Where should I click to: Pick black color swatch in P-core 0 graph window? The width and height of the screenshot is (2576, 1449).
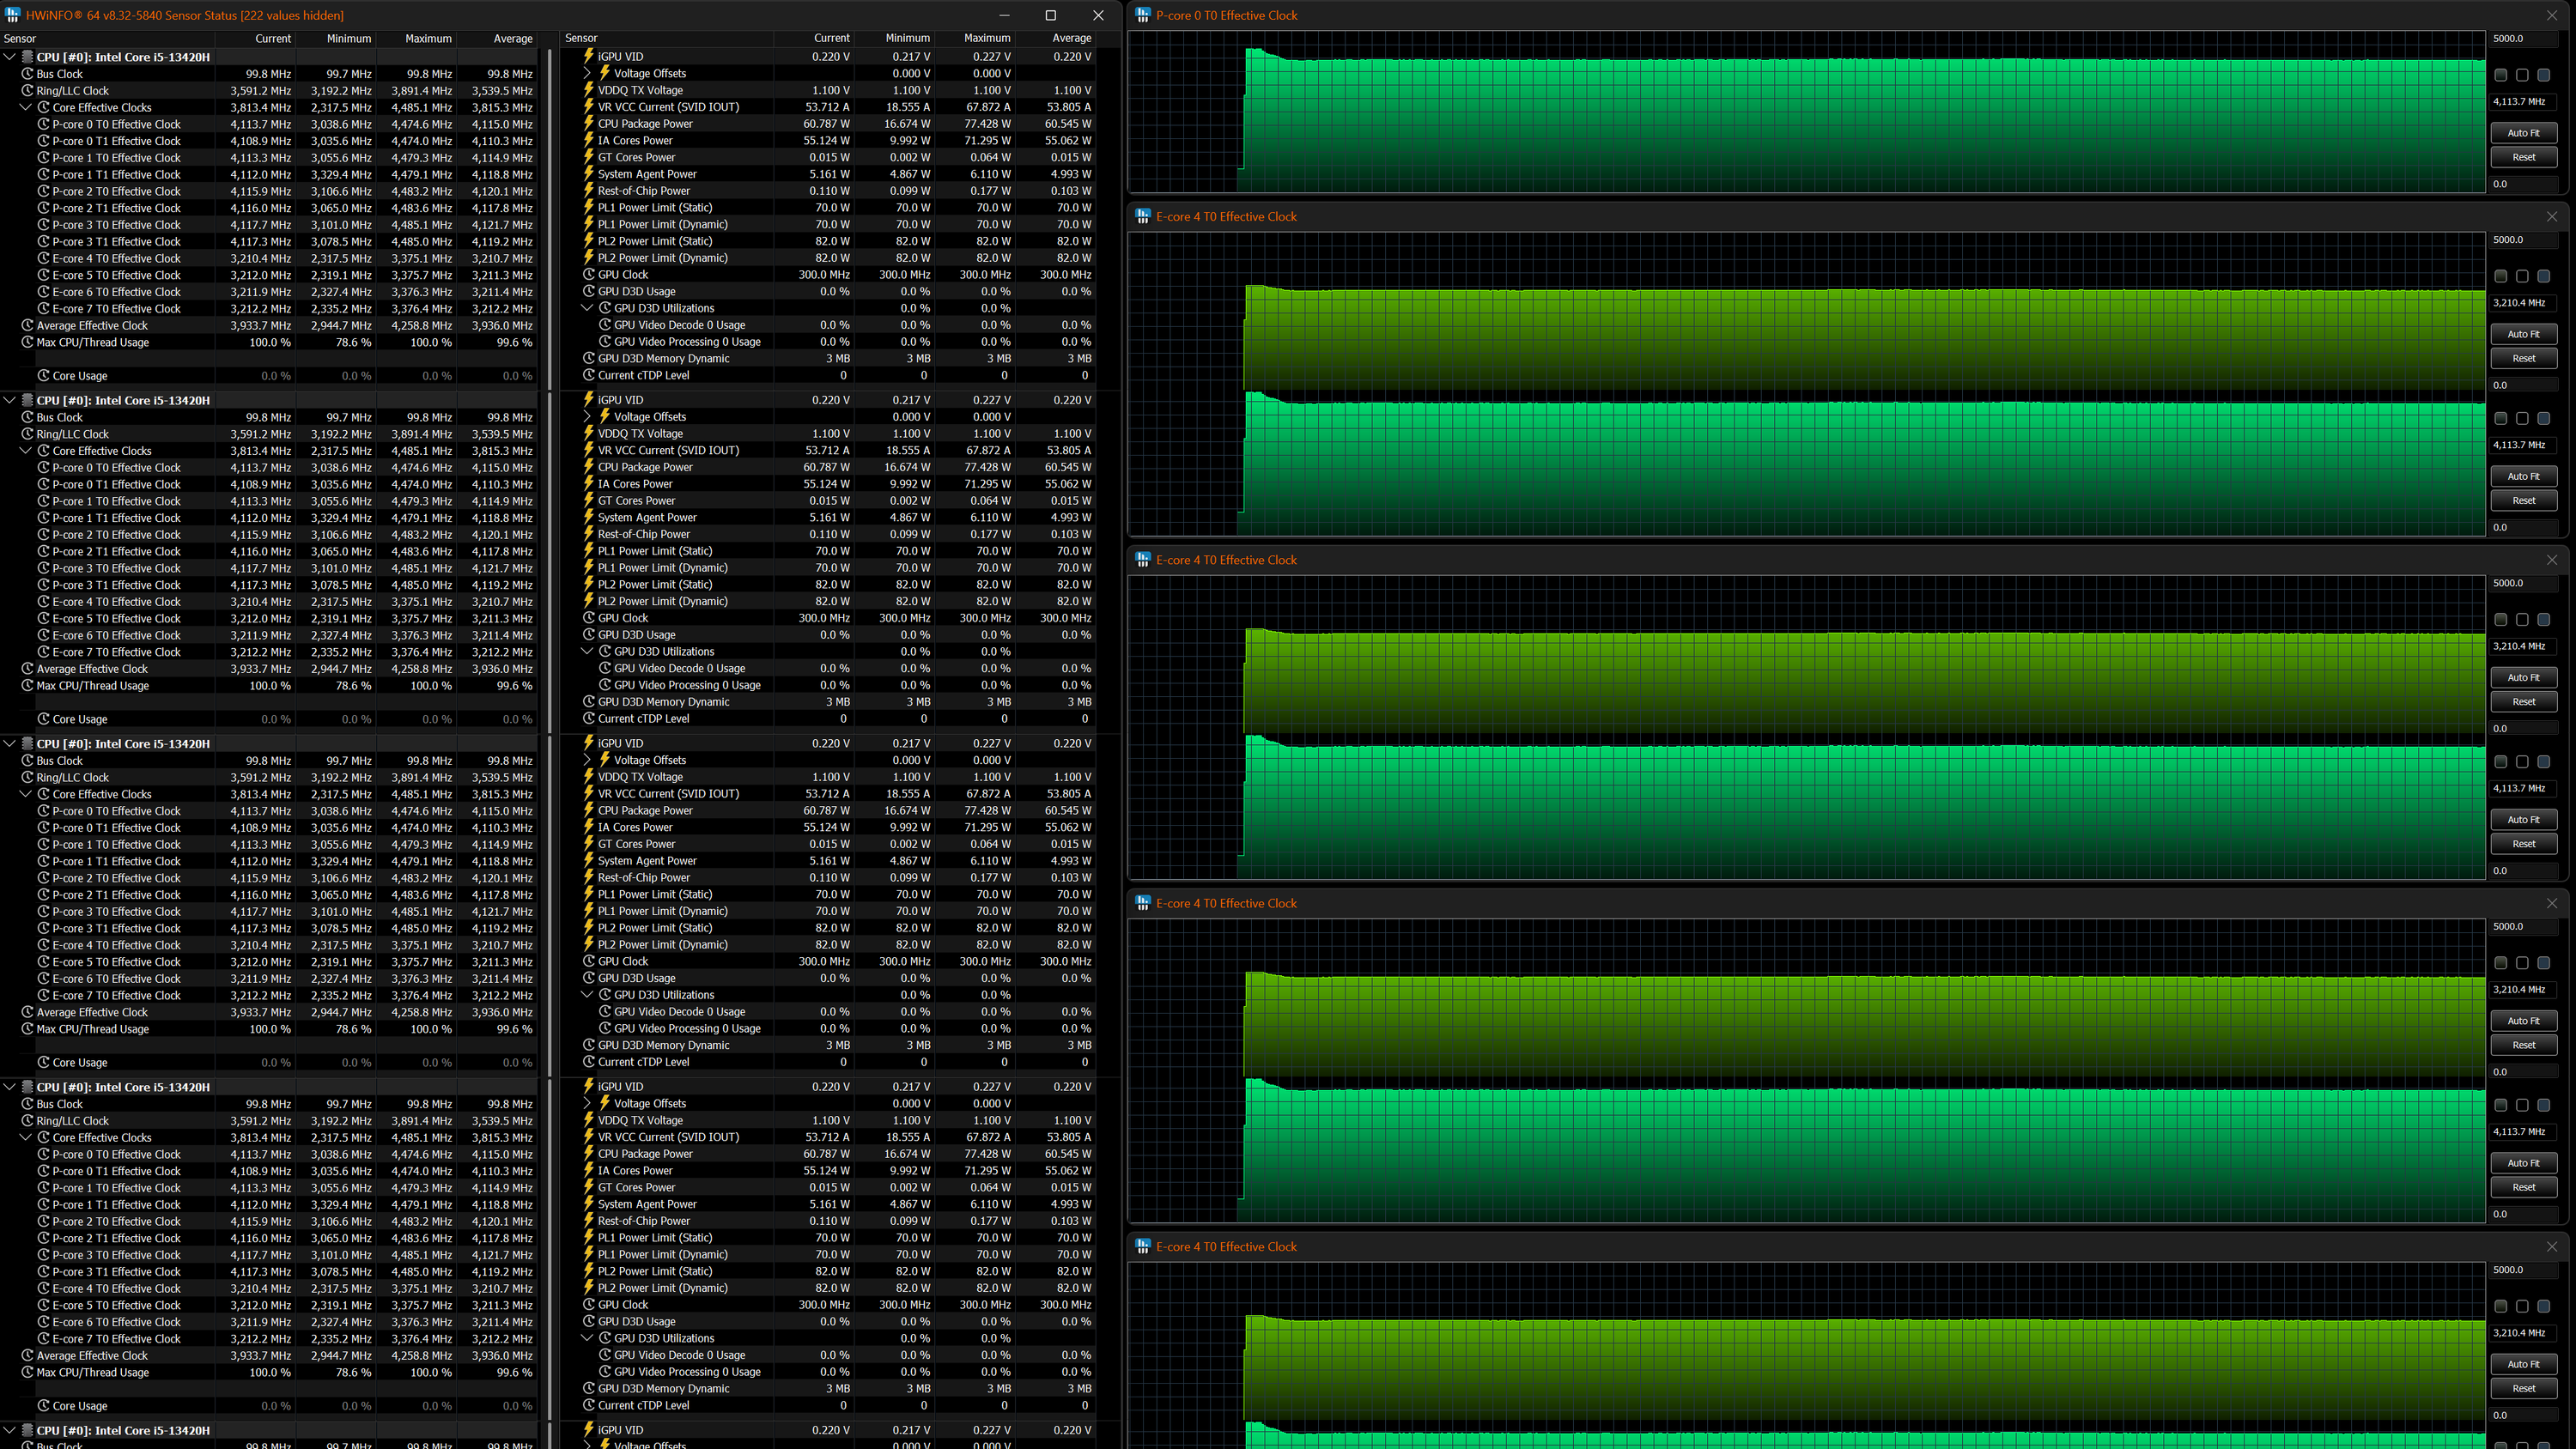point(2522,75)
